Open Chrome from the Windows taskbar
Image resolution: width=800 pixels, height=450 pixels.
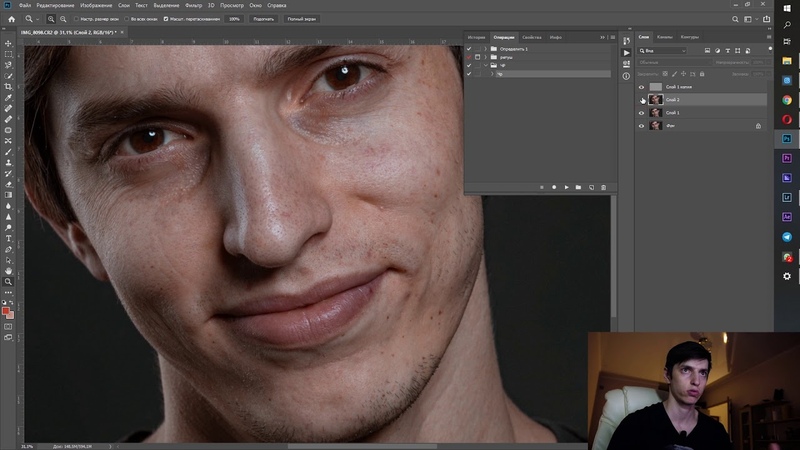787,100
